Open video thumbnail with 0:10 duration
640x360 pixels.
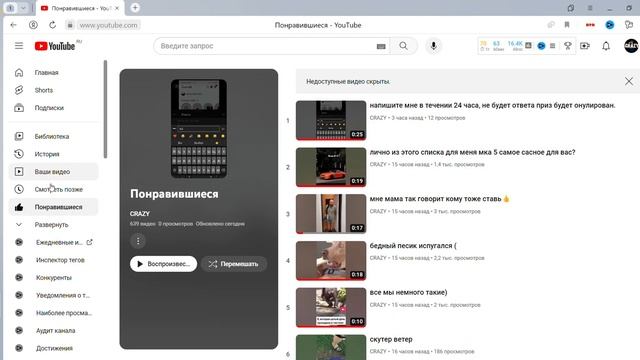[x=331, y=307]
